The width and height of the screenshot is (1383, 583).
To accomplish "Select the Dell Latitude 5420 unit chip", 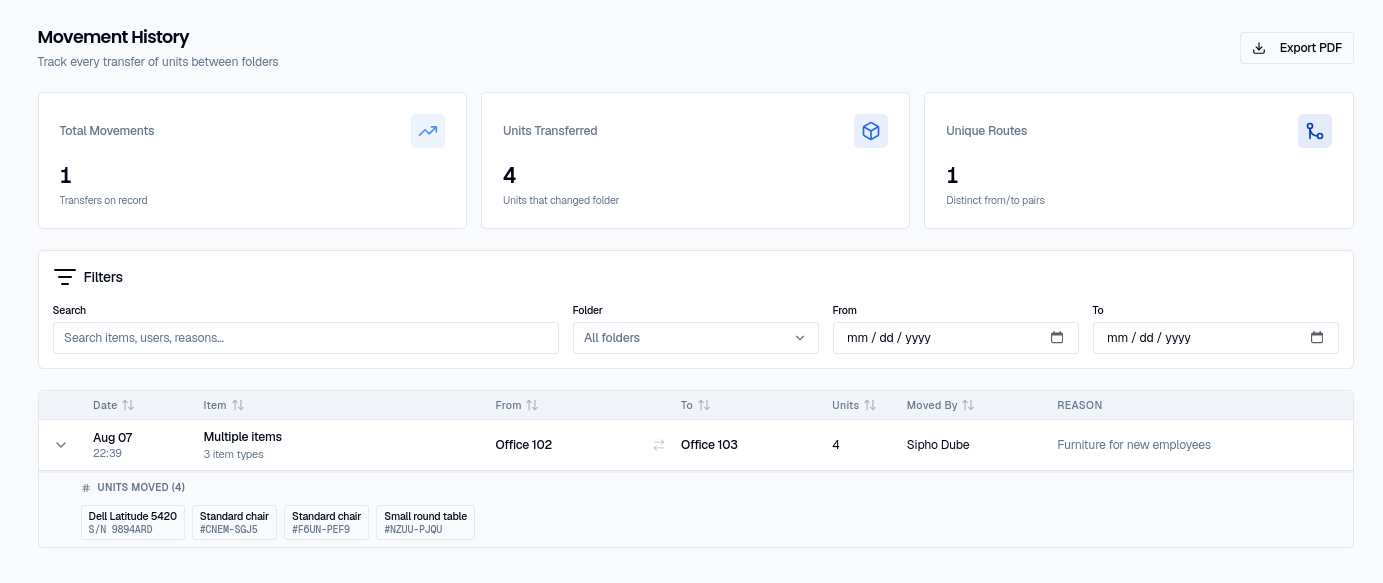I will pyautogui.click(x=133, y=522).
